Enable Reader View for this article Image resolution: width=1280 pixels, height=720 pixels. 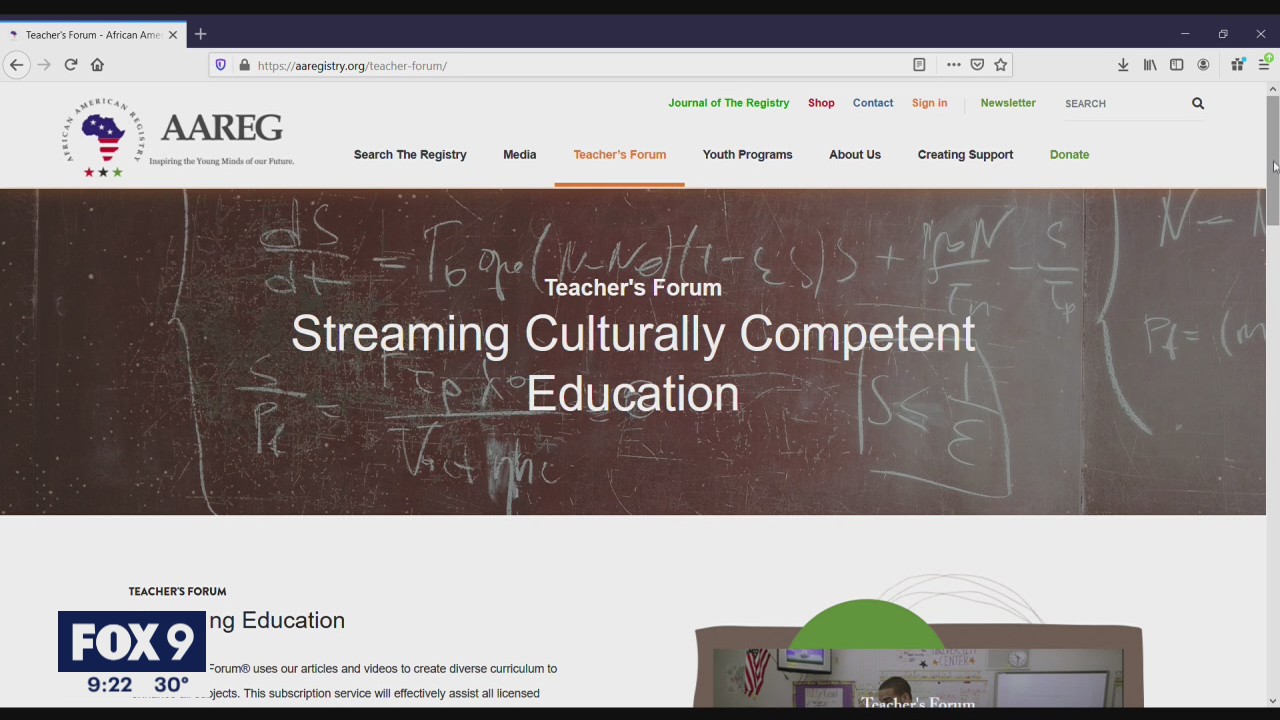(x=919, y=64)
